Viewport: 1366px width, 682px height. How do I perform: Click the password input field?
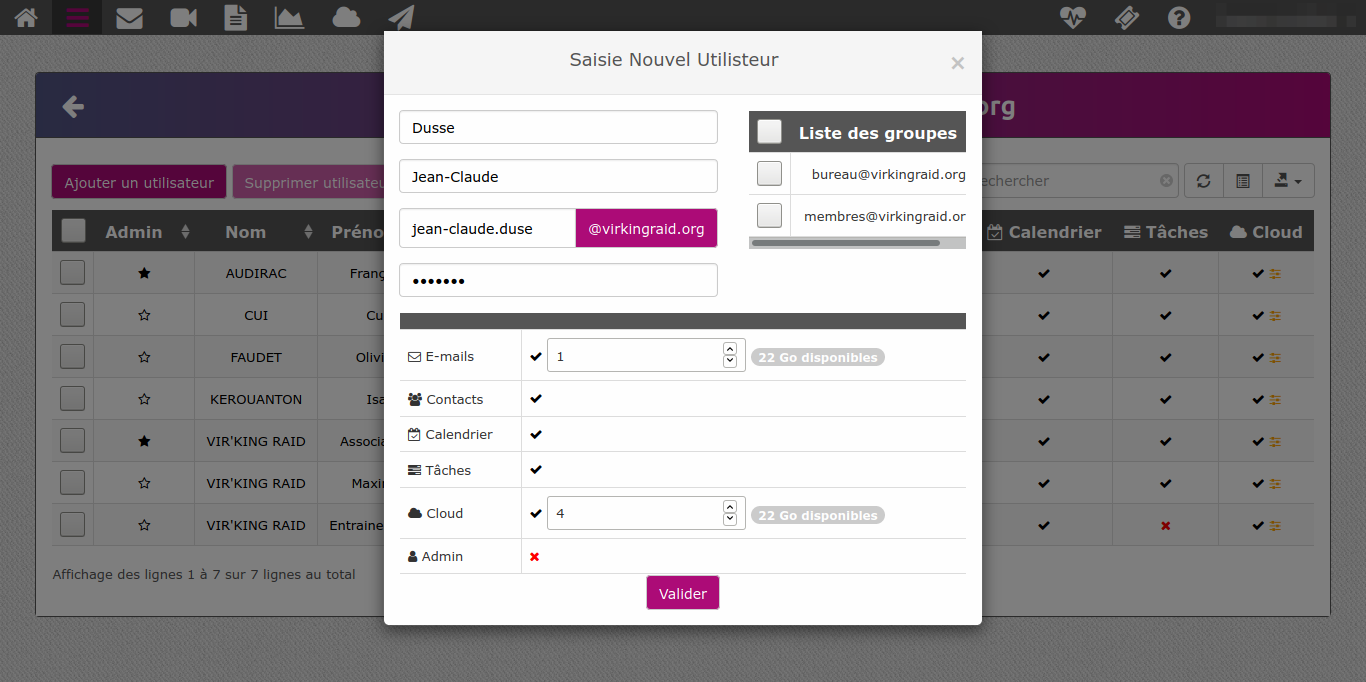pyautogui.click(x=558, y=280)
